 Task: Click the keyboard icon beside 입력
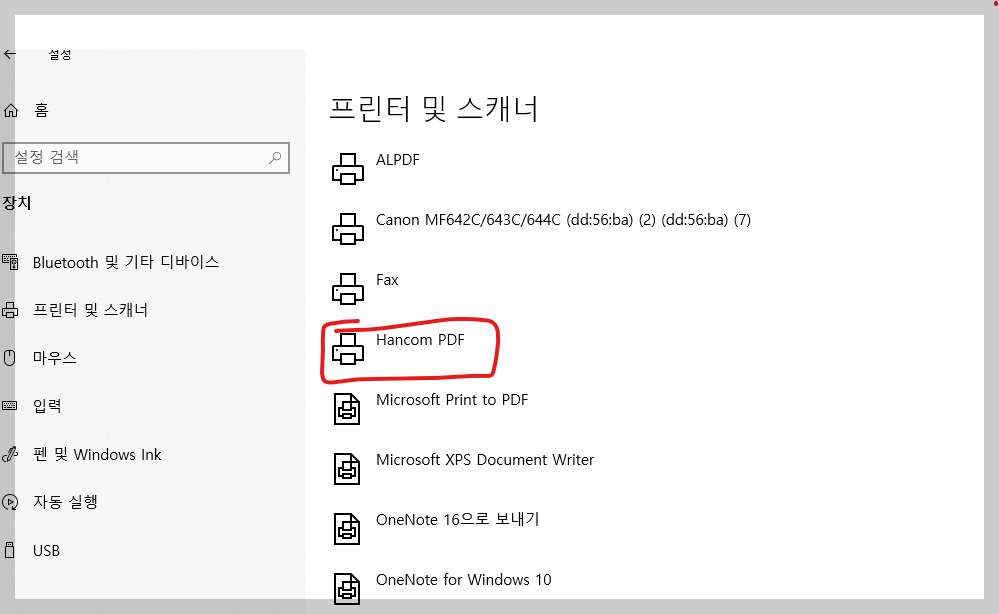[10, 406]
